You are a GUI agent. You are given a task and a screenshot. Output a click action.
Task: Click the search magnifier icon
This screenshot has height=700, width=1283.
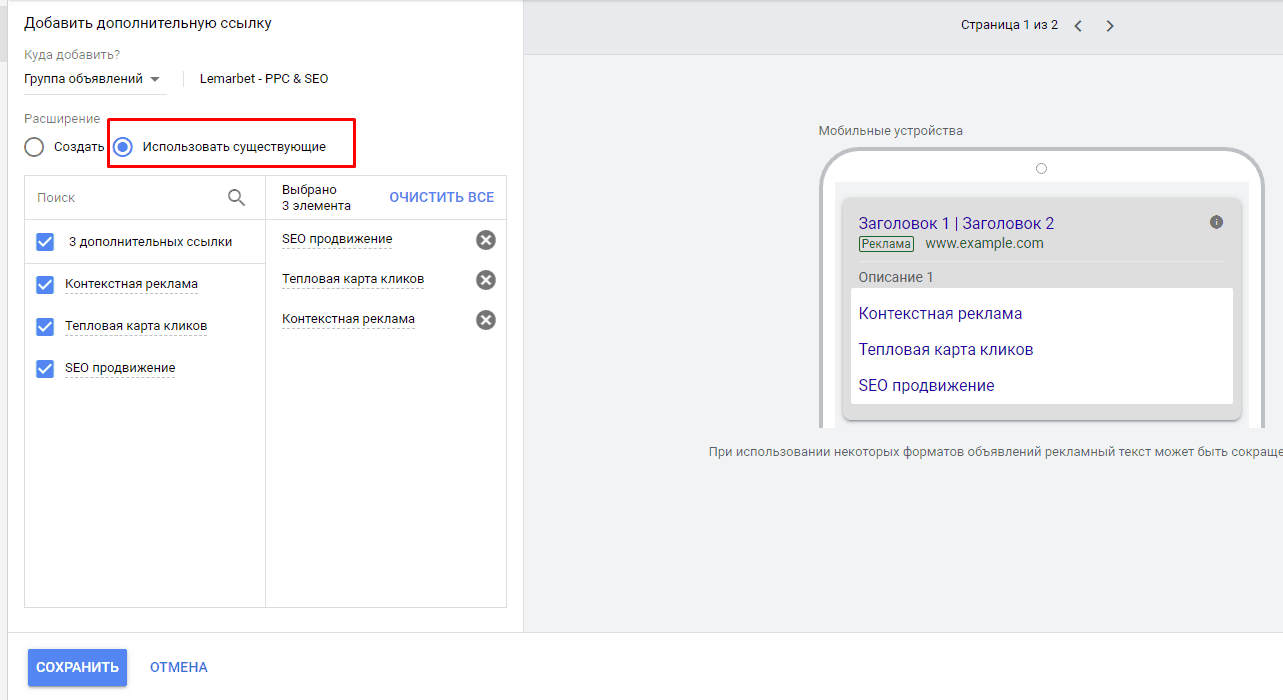click(237, 197)
